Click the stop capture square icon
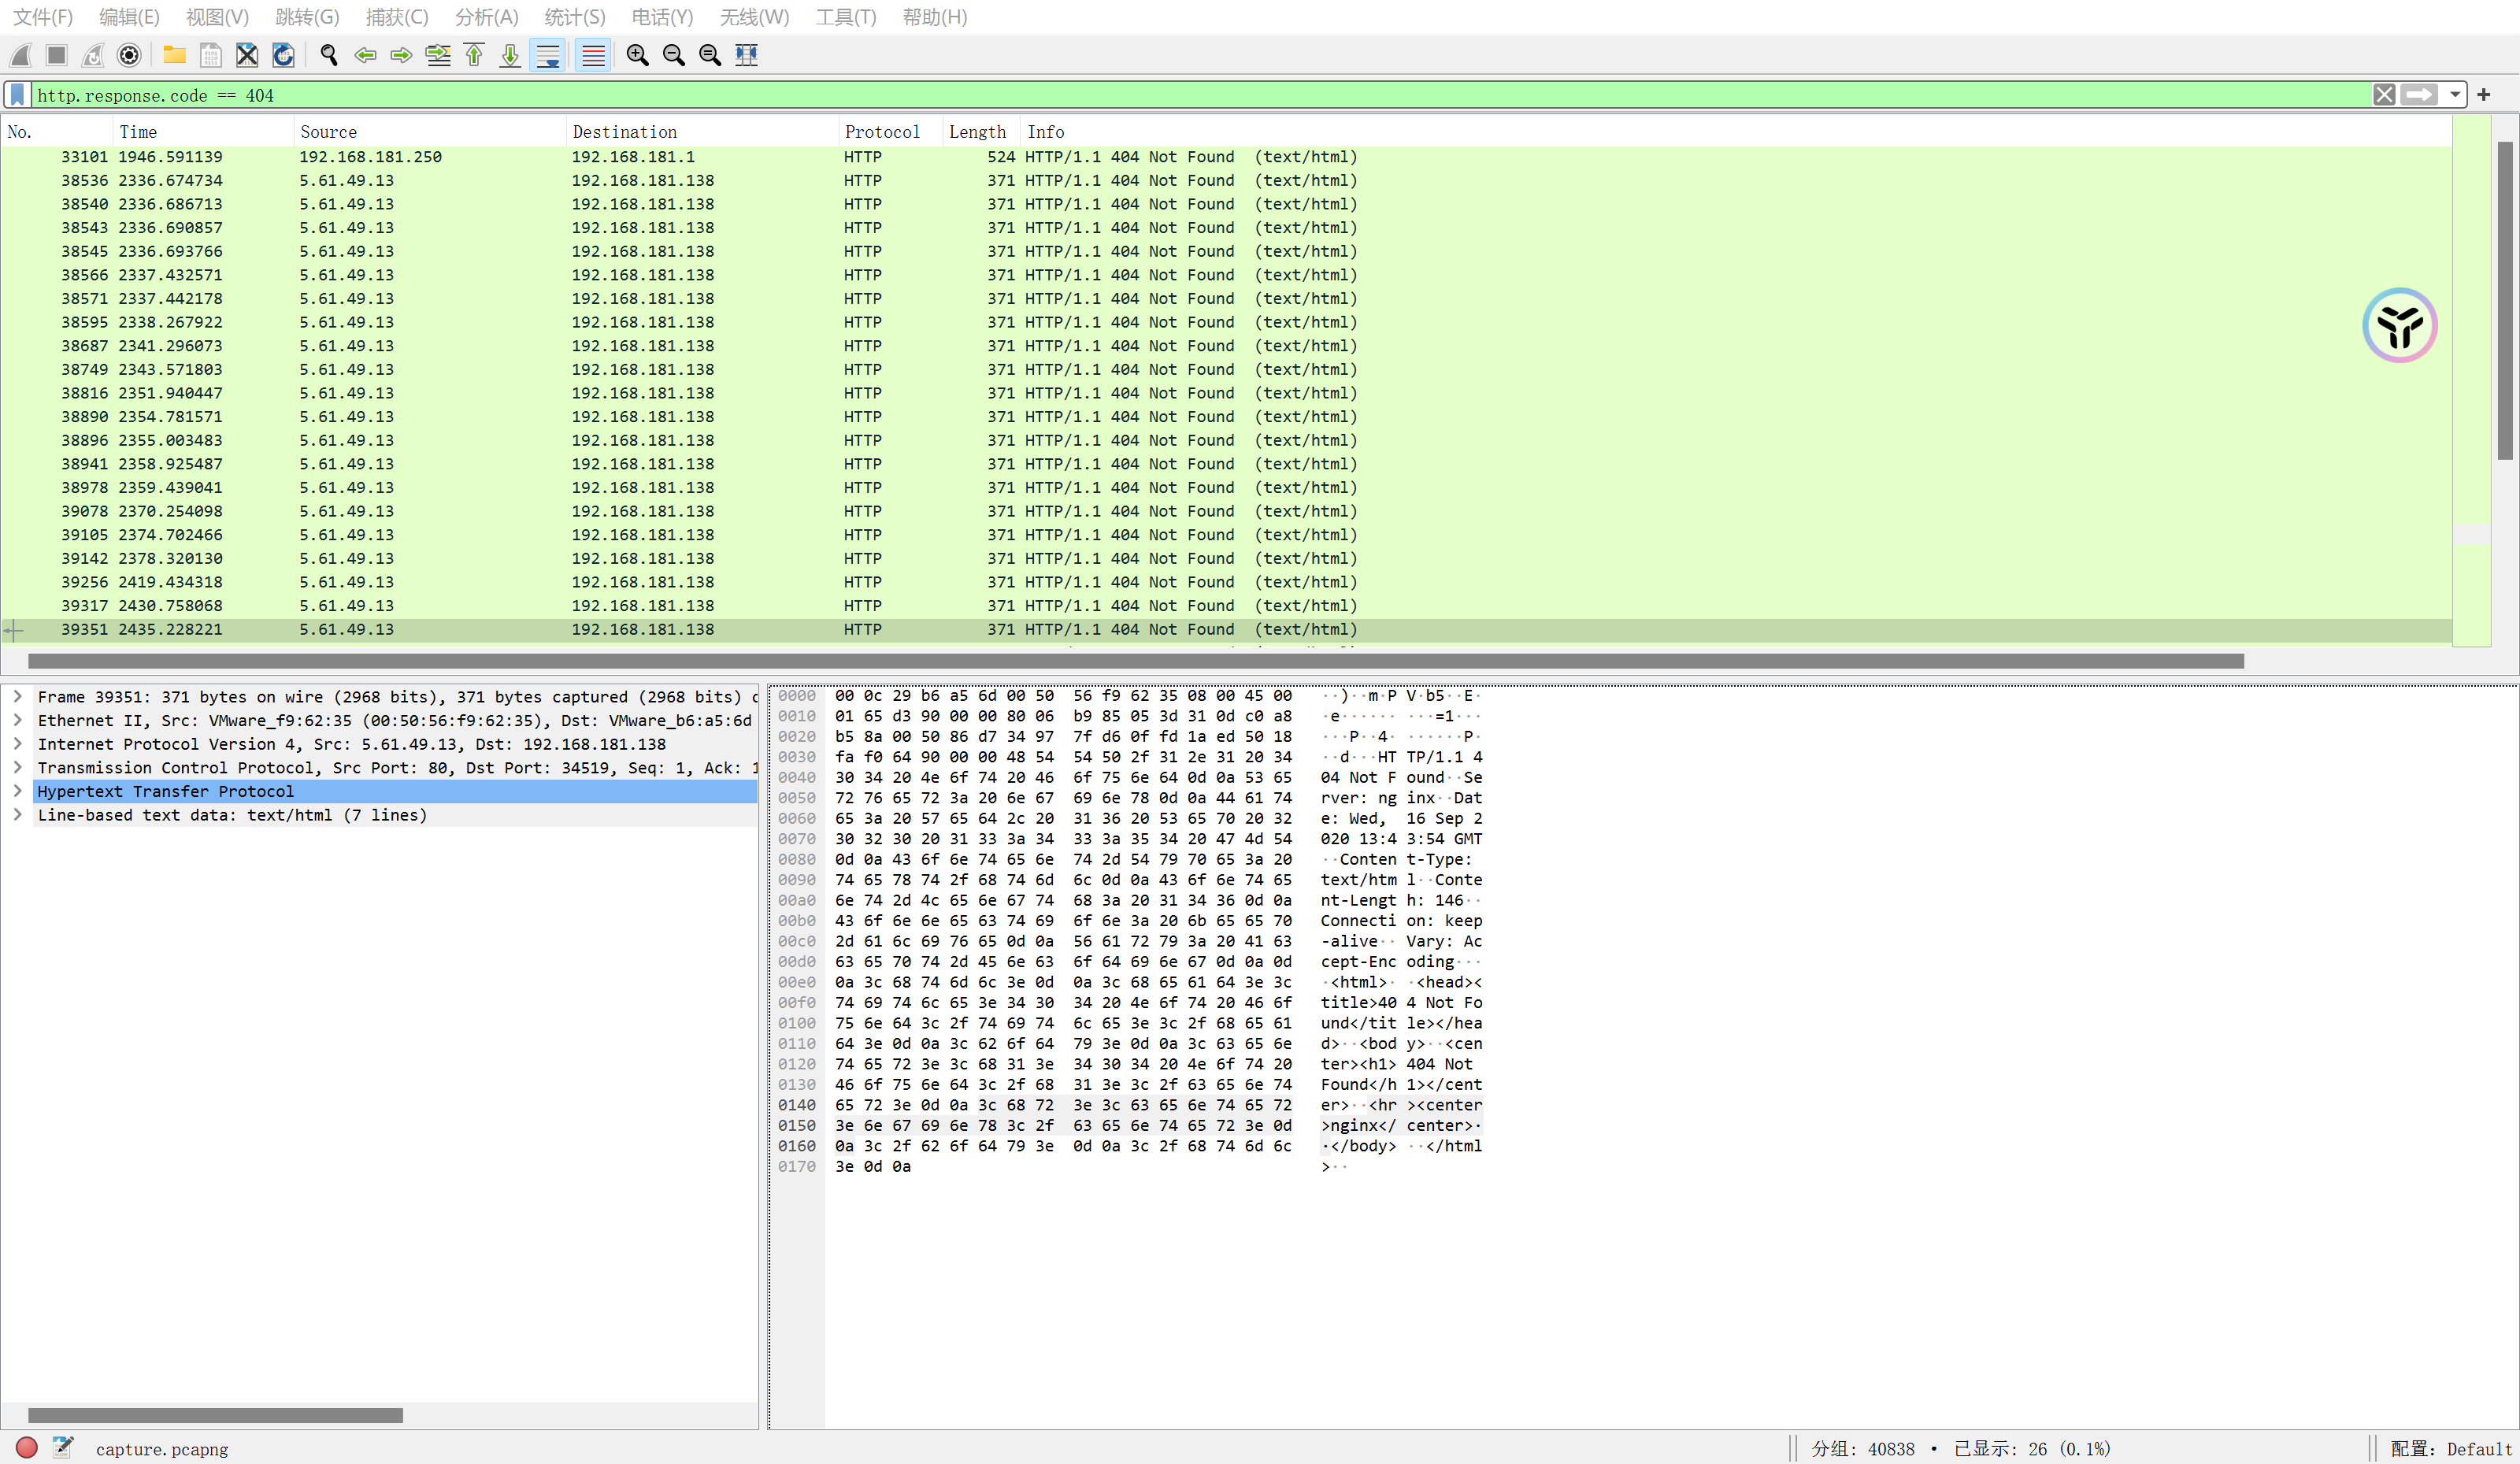This screenshot has width=2520, height=1464. (56, 55)
